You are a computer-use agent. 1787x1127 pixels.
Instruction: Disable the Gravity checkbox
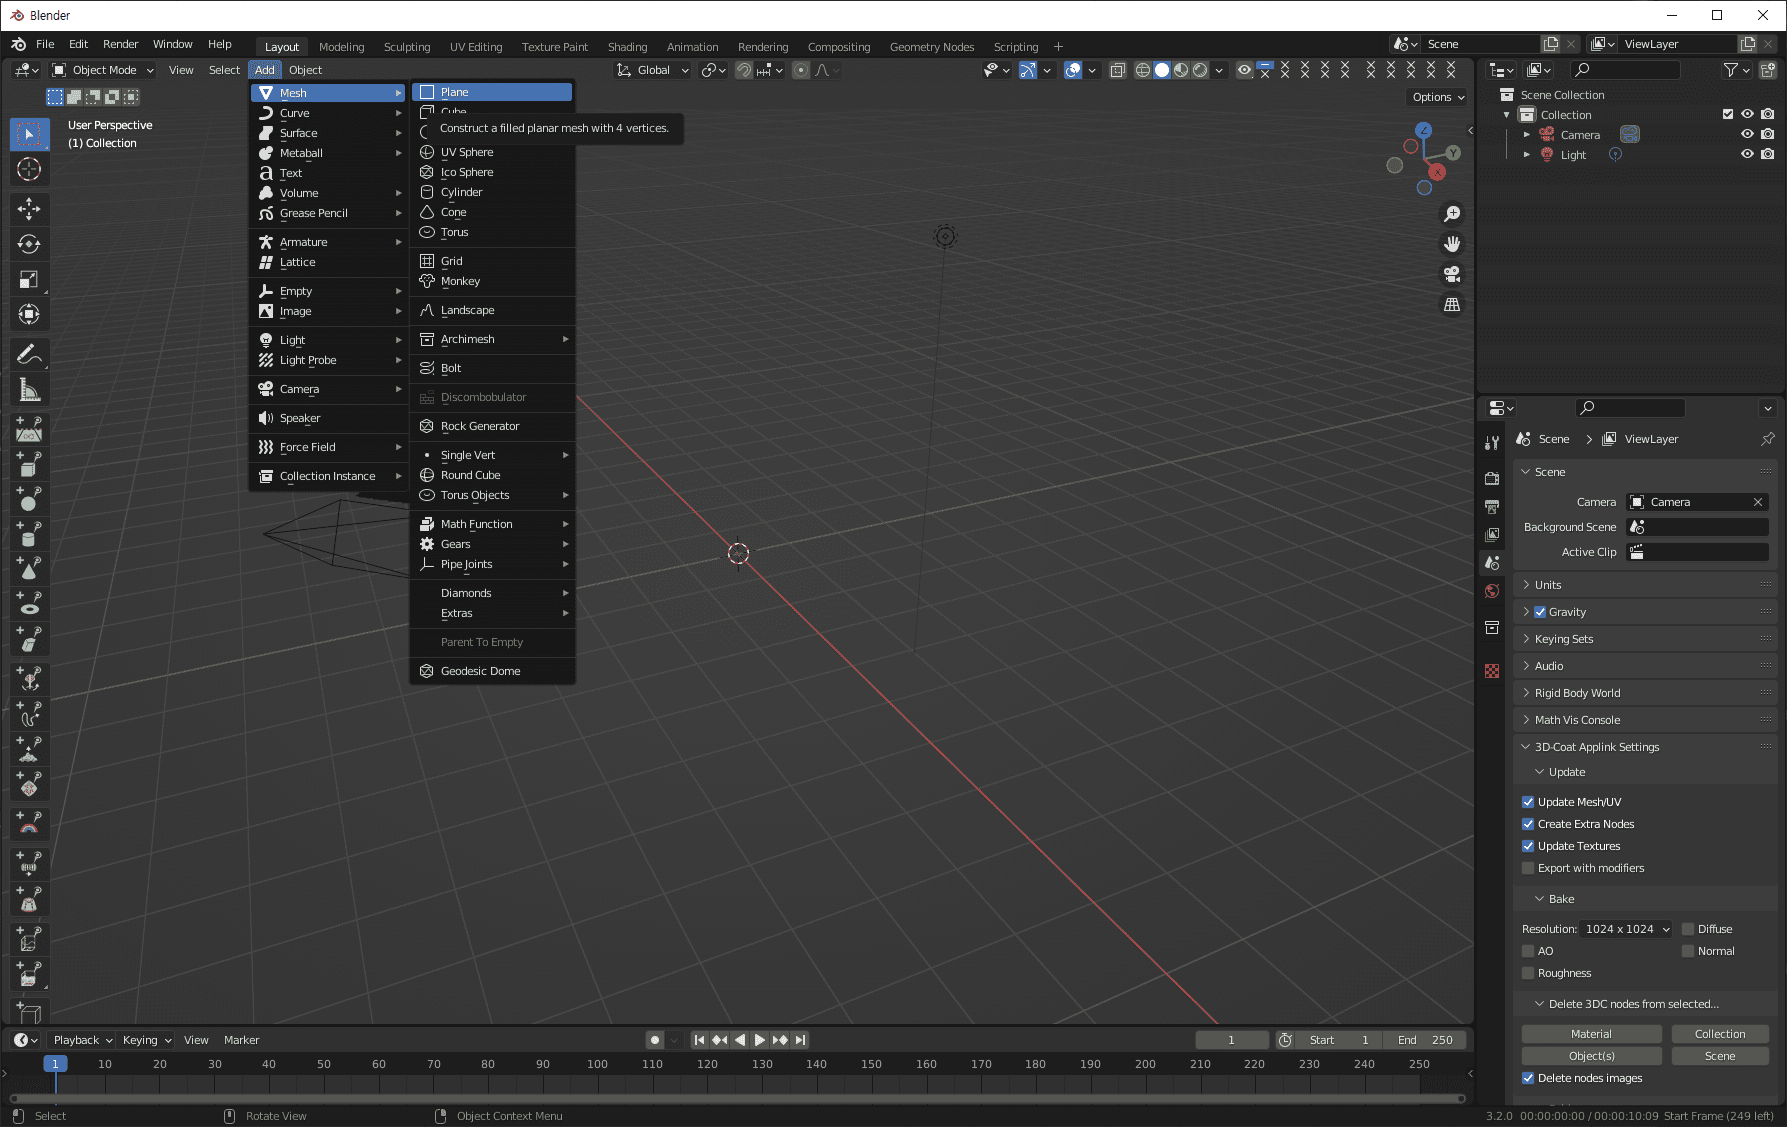[1540, 612]
